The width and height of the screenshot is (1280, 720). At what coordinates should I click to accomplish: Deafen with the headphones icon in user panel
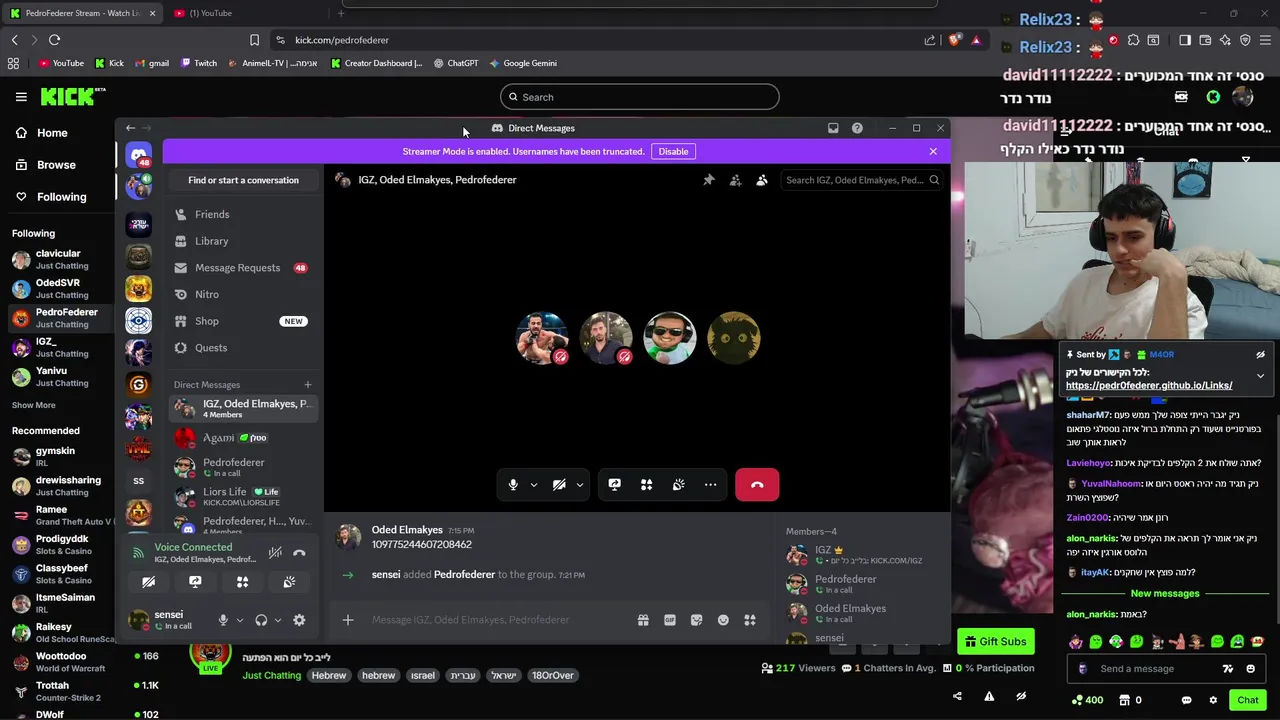[x=261, y=620]
